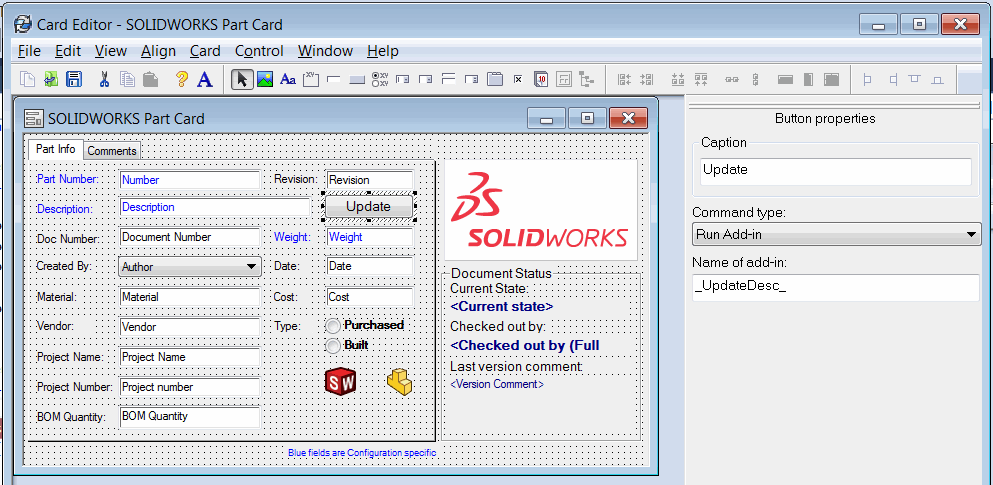This screenshot has width=993, height=485.
Task: Click the SOLIDWORKS logo image
Action: coord(541,210)
